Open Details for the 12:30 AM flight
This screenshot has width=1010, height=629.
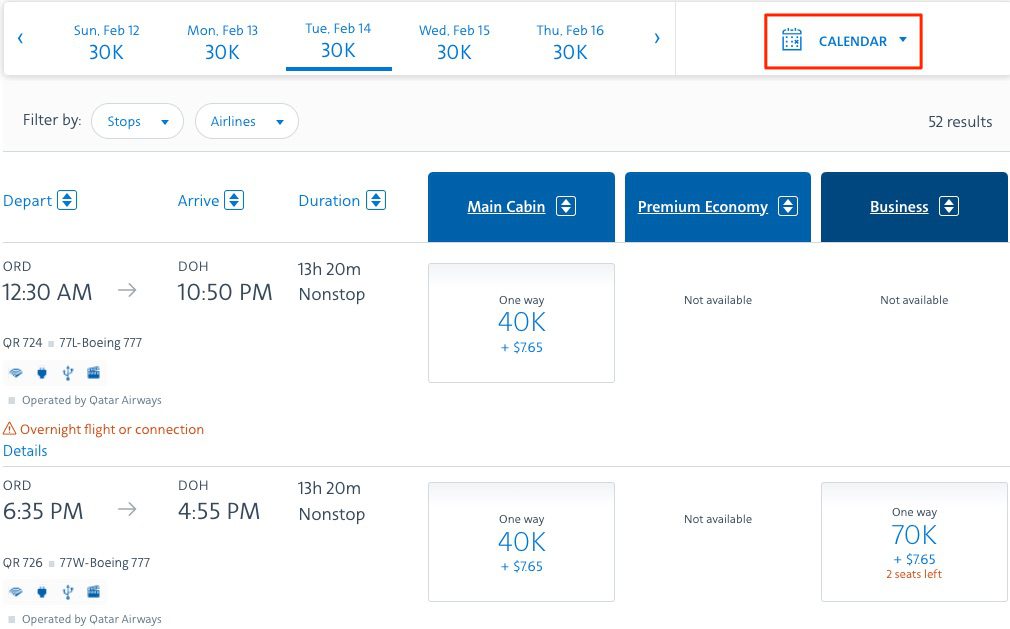(25, 450)
